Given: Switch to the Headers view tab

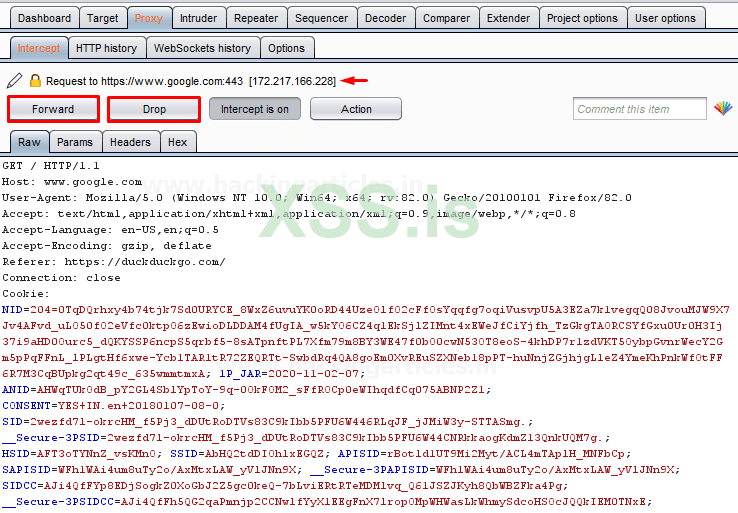Looking at the screenshot, I should pyautogui.click(x=130, y=142).
